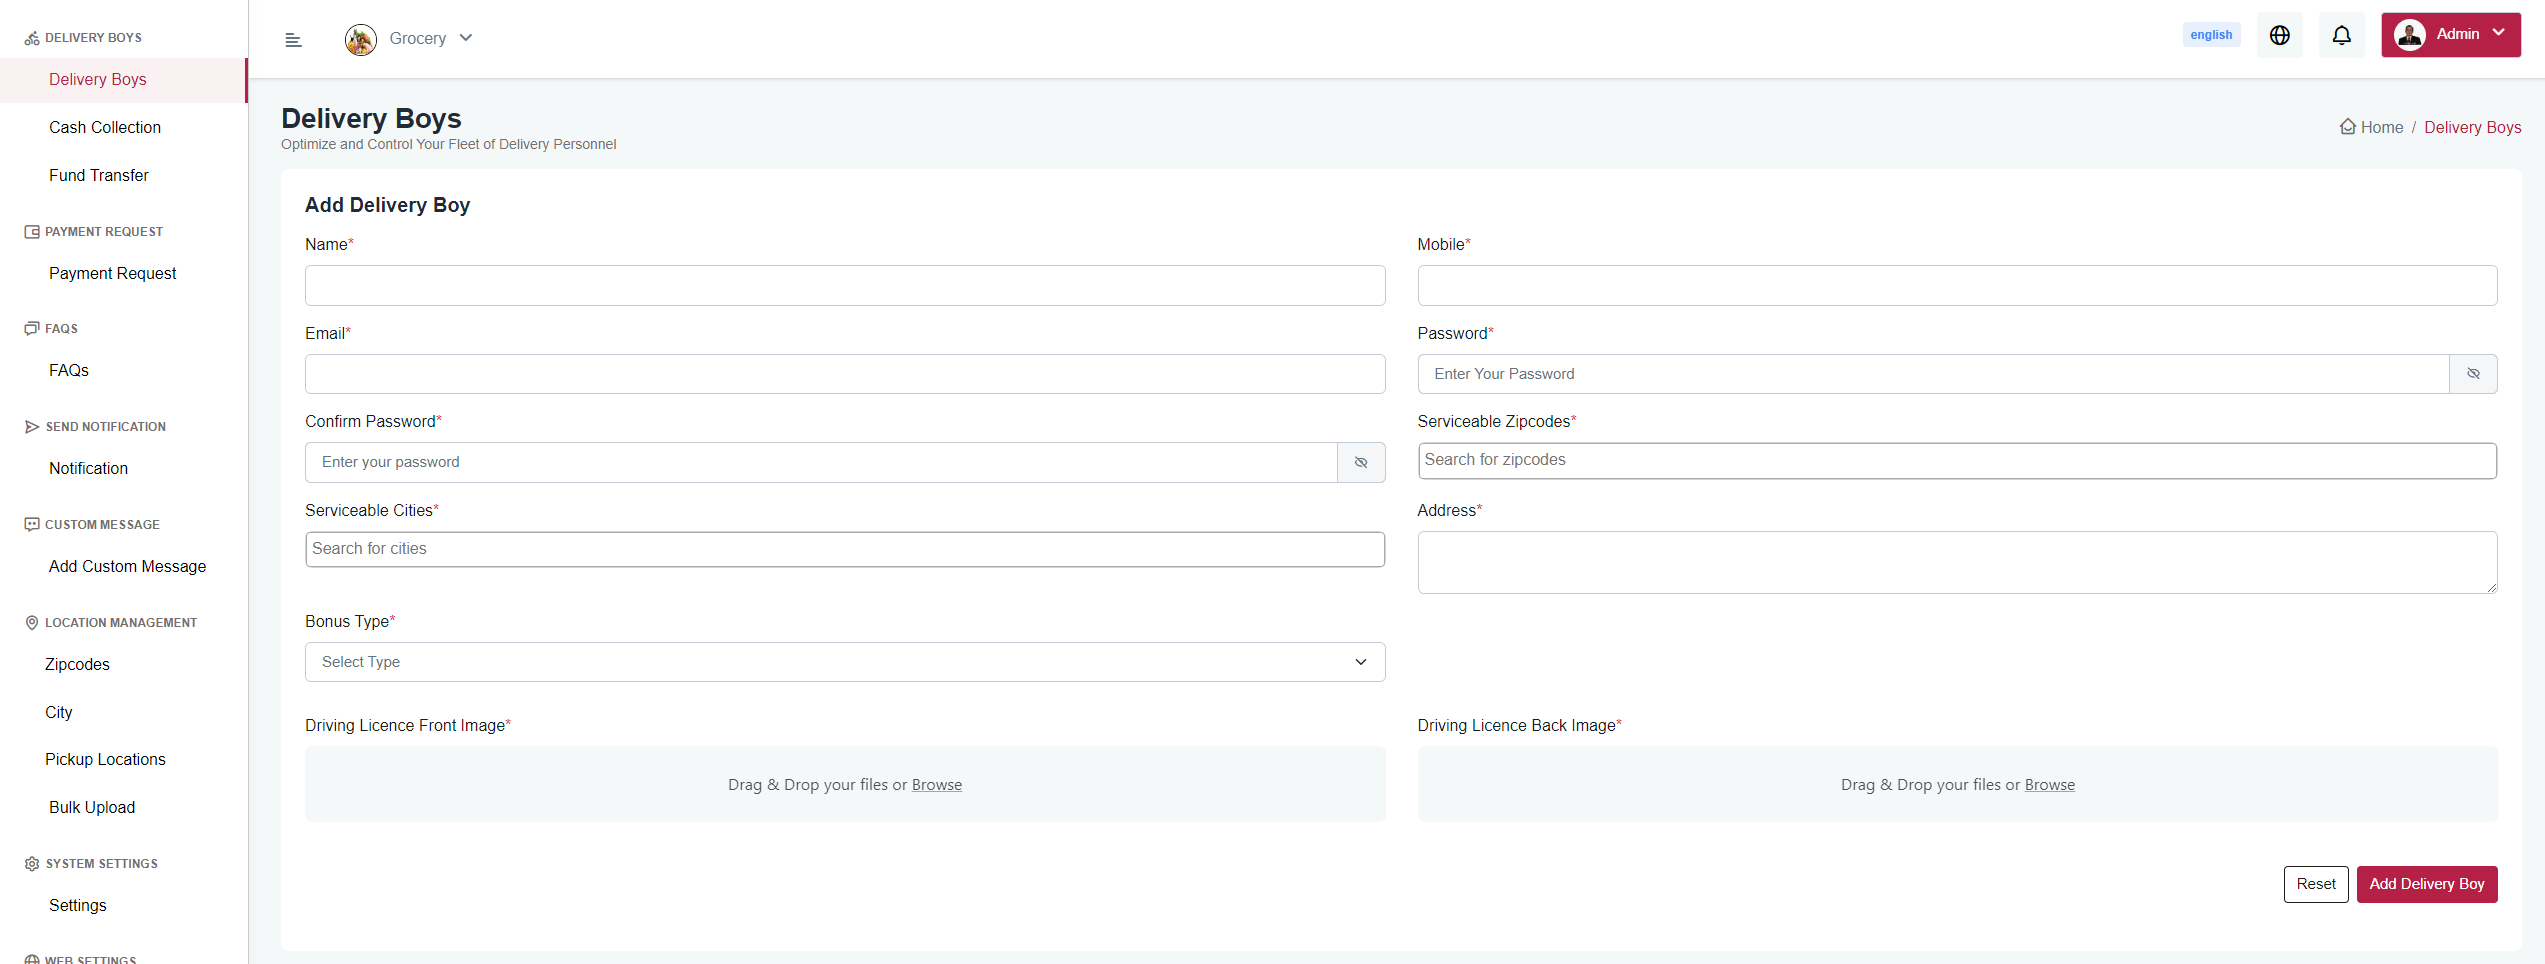The width and height of the screenshot is (2545, 964).
Task: Go to Pickup Locations sidebar item
Action: (105, 759)
